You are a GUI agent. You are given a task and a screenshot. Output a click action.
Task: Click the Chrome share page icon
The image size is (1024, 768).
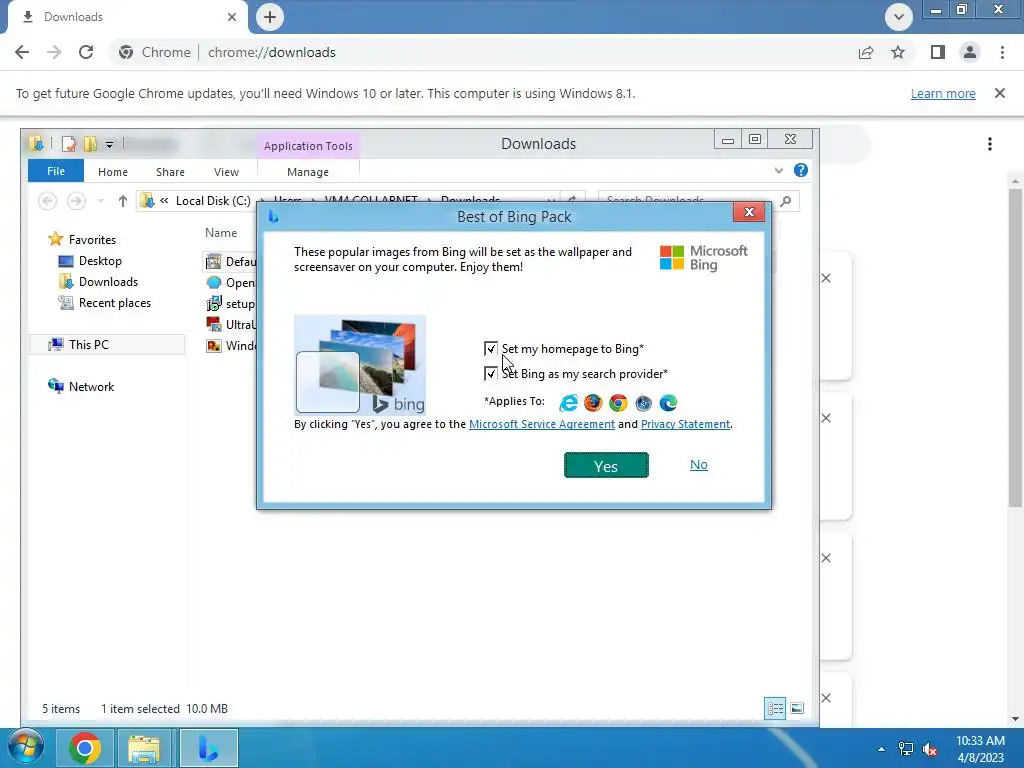[x=866, y=52]
